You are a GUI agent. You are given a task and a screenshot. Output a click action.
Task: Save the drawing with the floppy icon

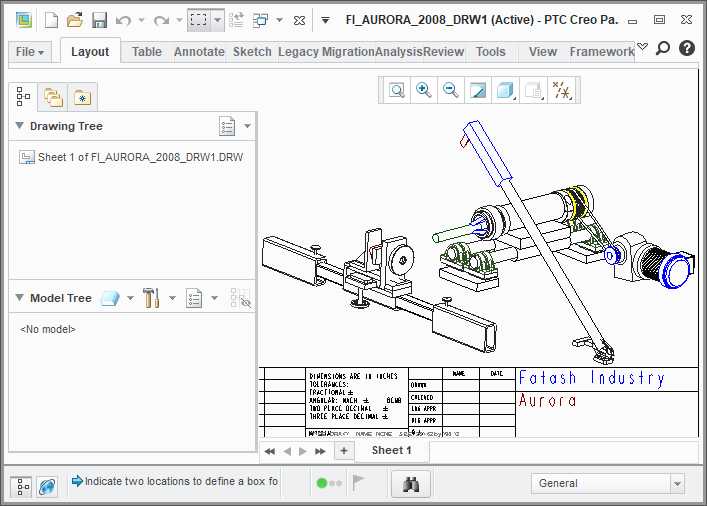click(x=99, y=20)
